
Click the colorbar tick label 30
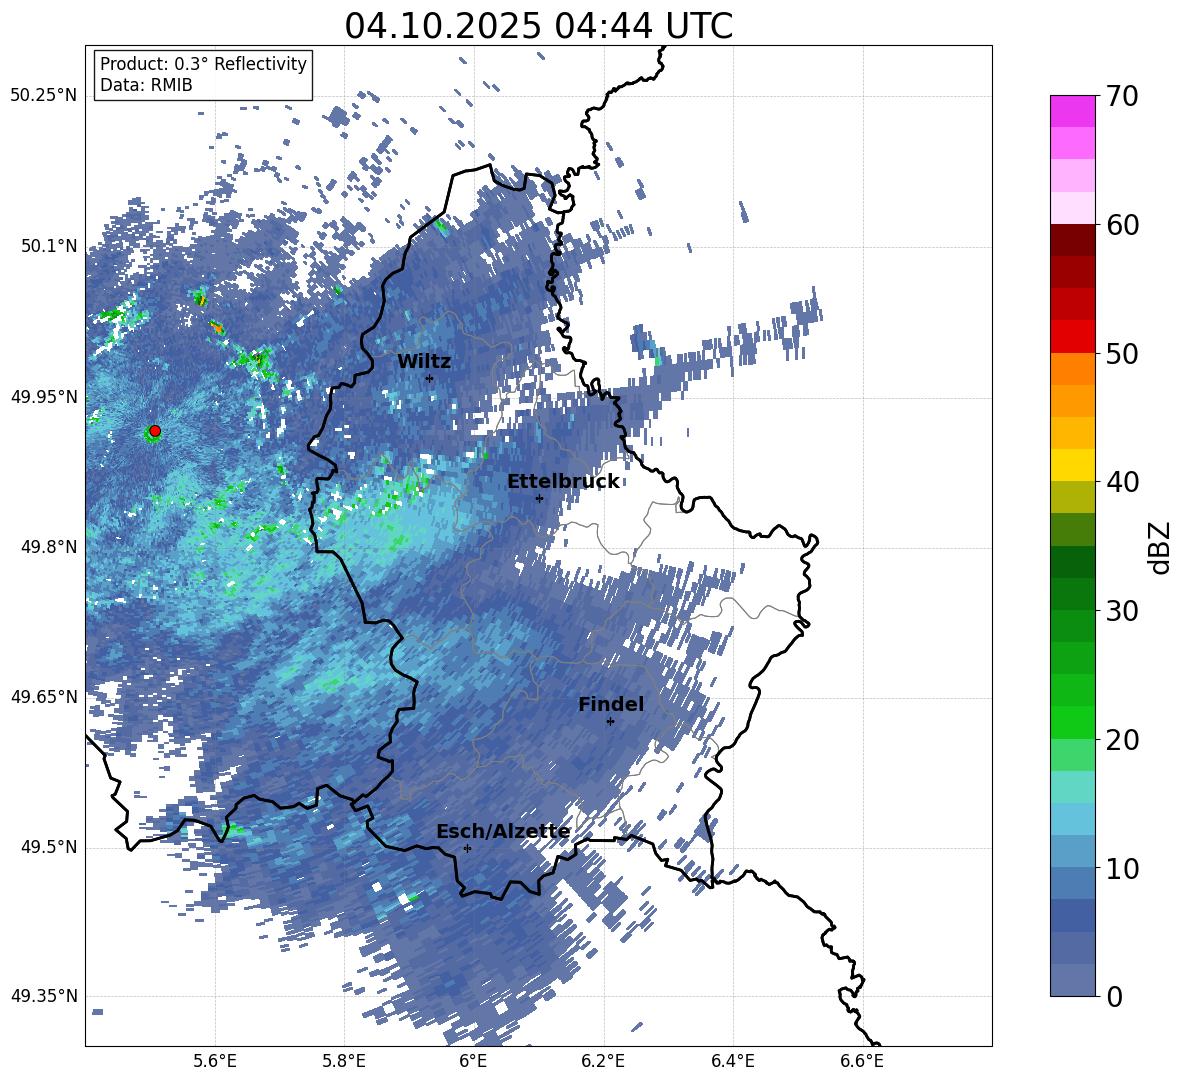pos(1121,611)
